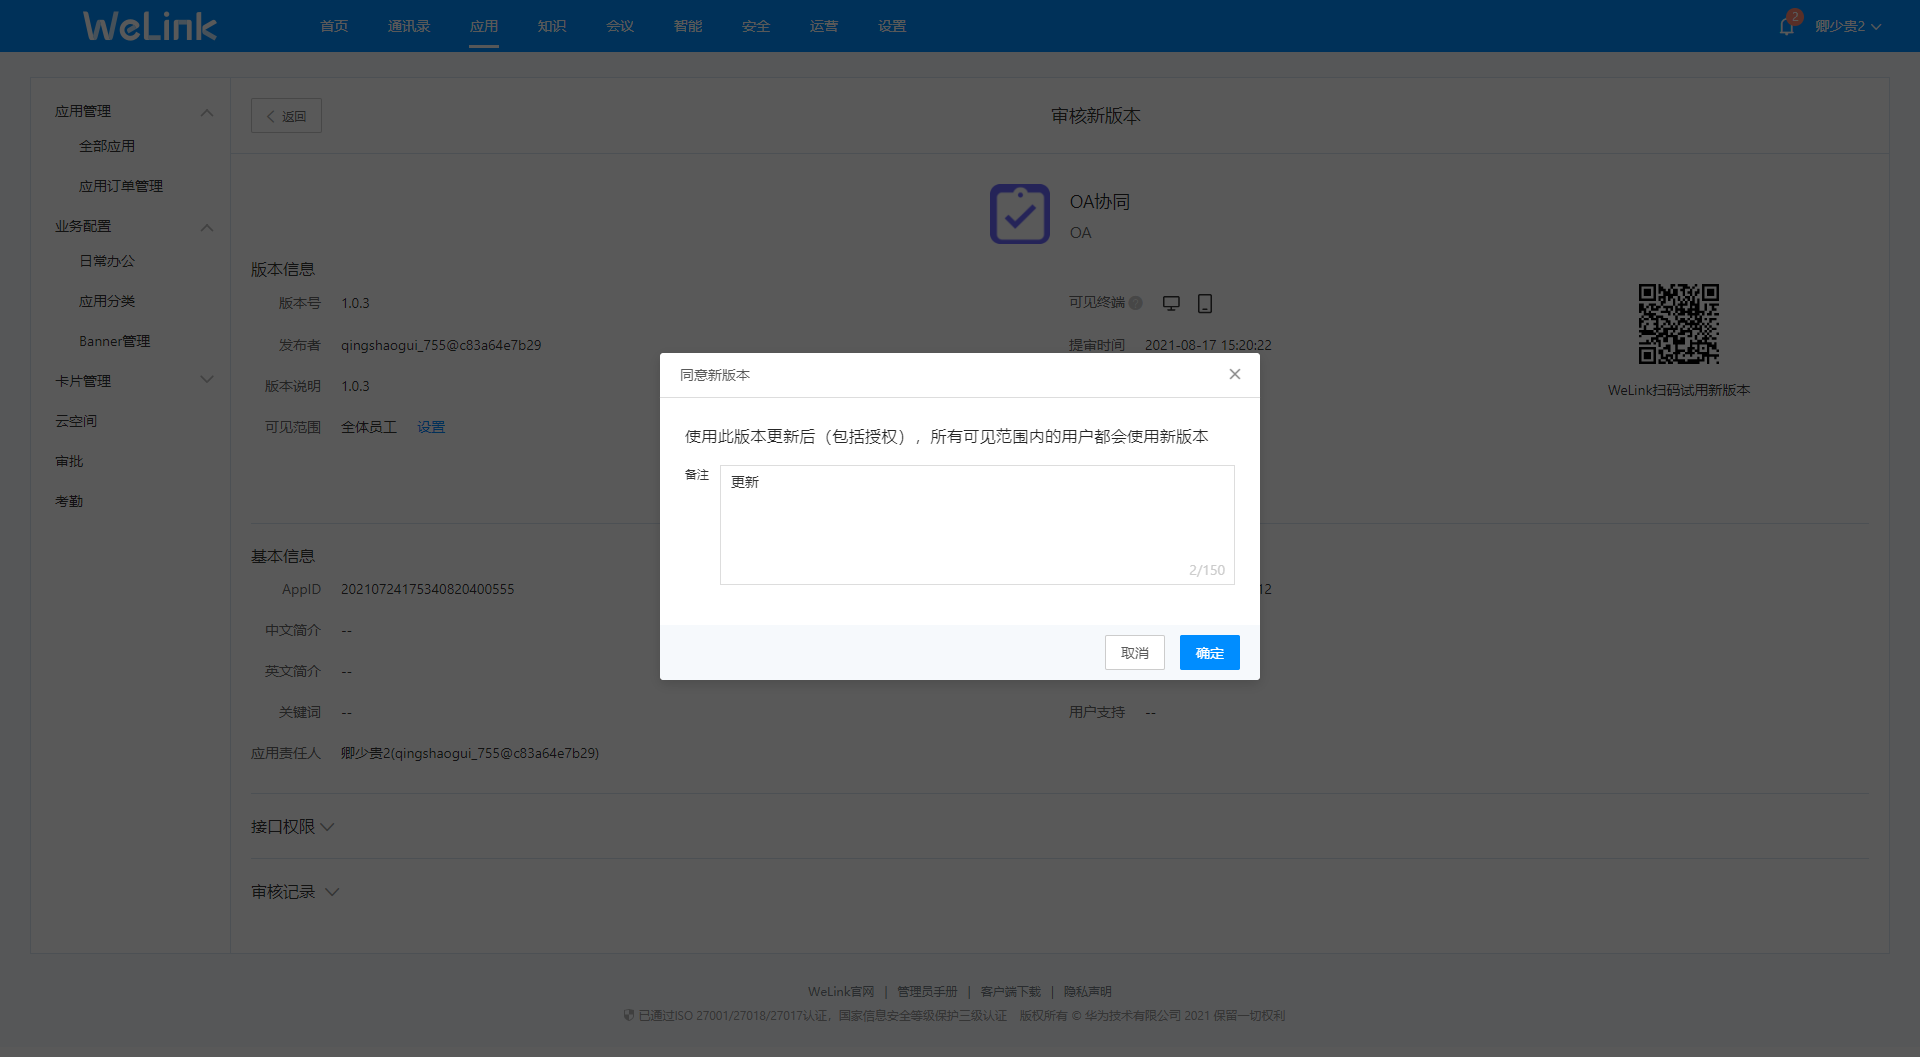Image resolution: width=1920 pixels, height=1057 pixels.
Task: Open 考勤 in the sidebar
Action: coord(69,501)
